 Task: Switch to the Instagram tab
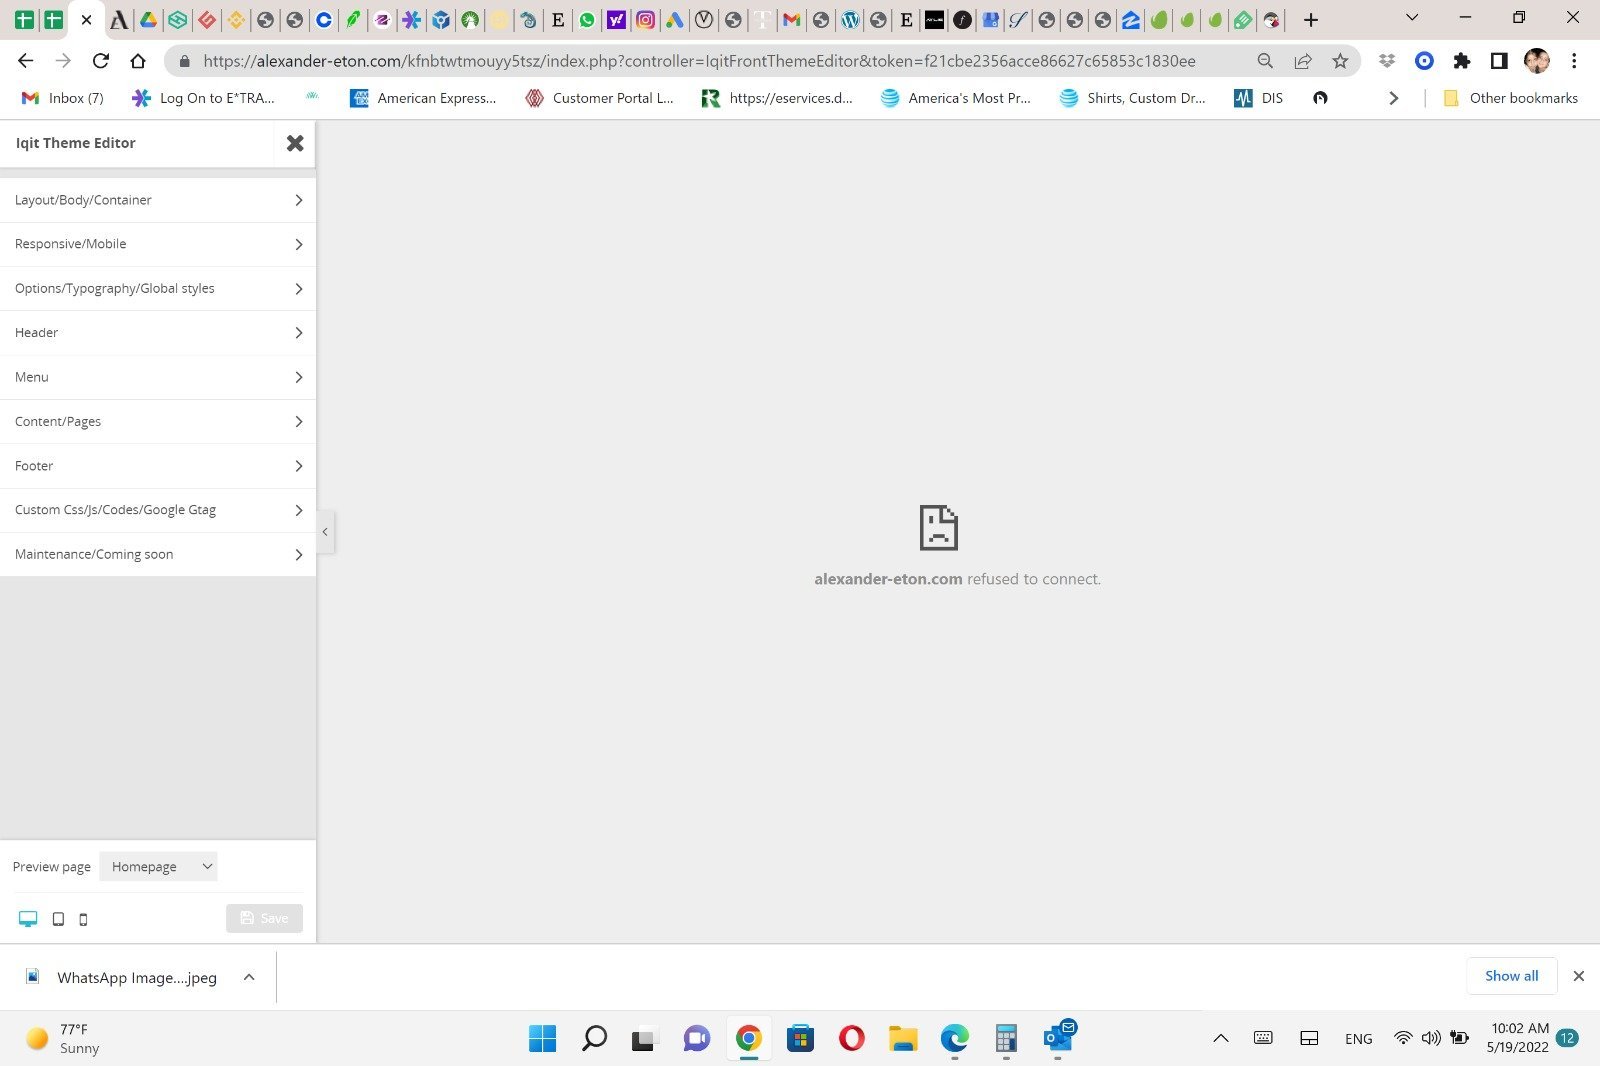(x=646, y=20)
